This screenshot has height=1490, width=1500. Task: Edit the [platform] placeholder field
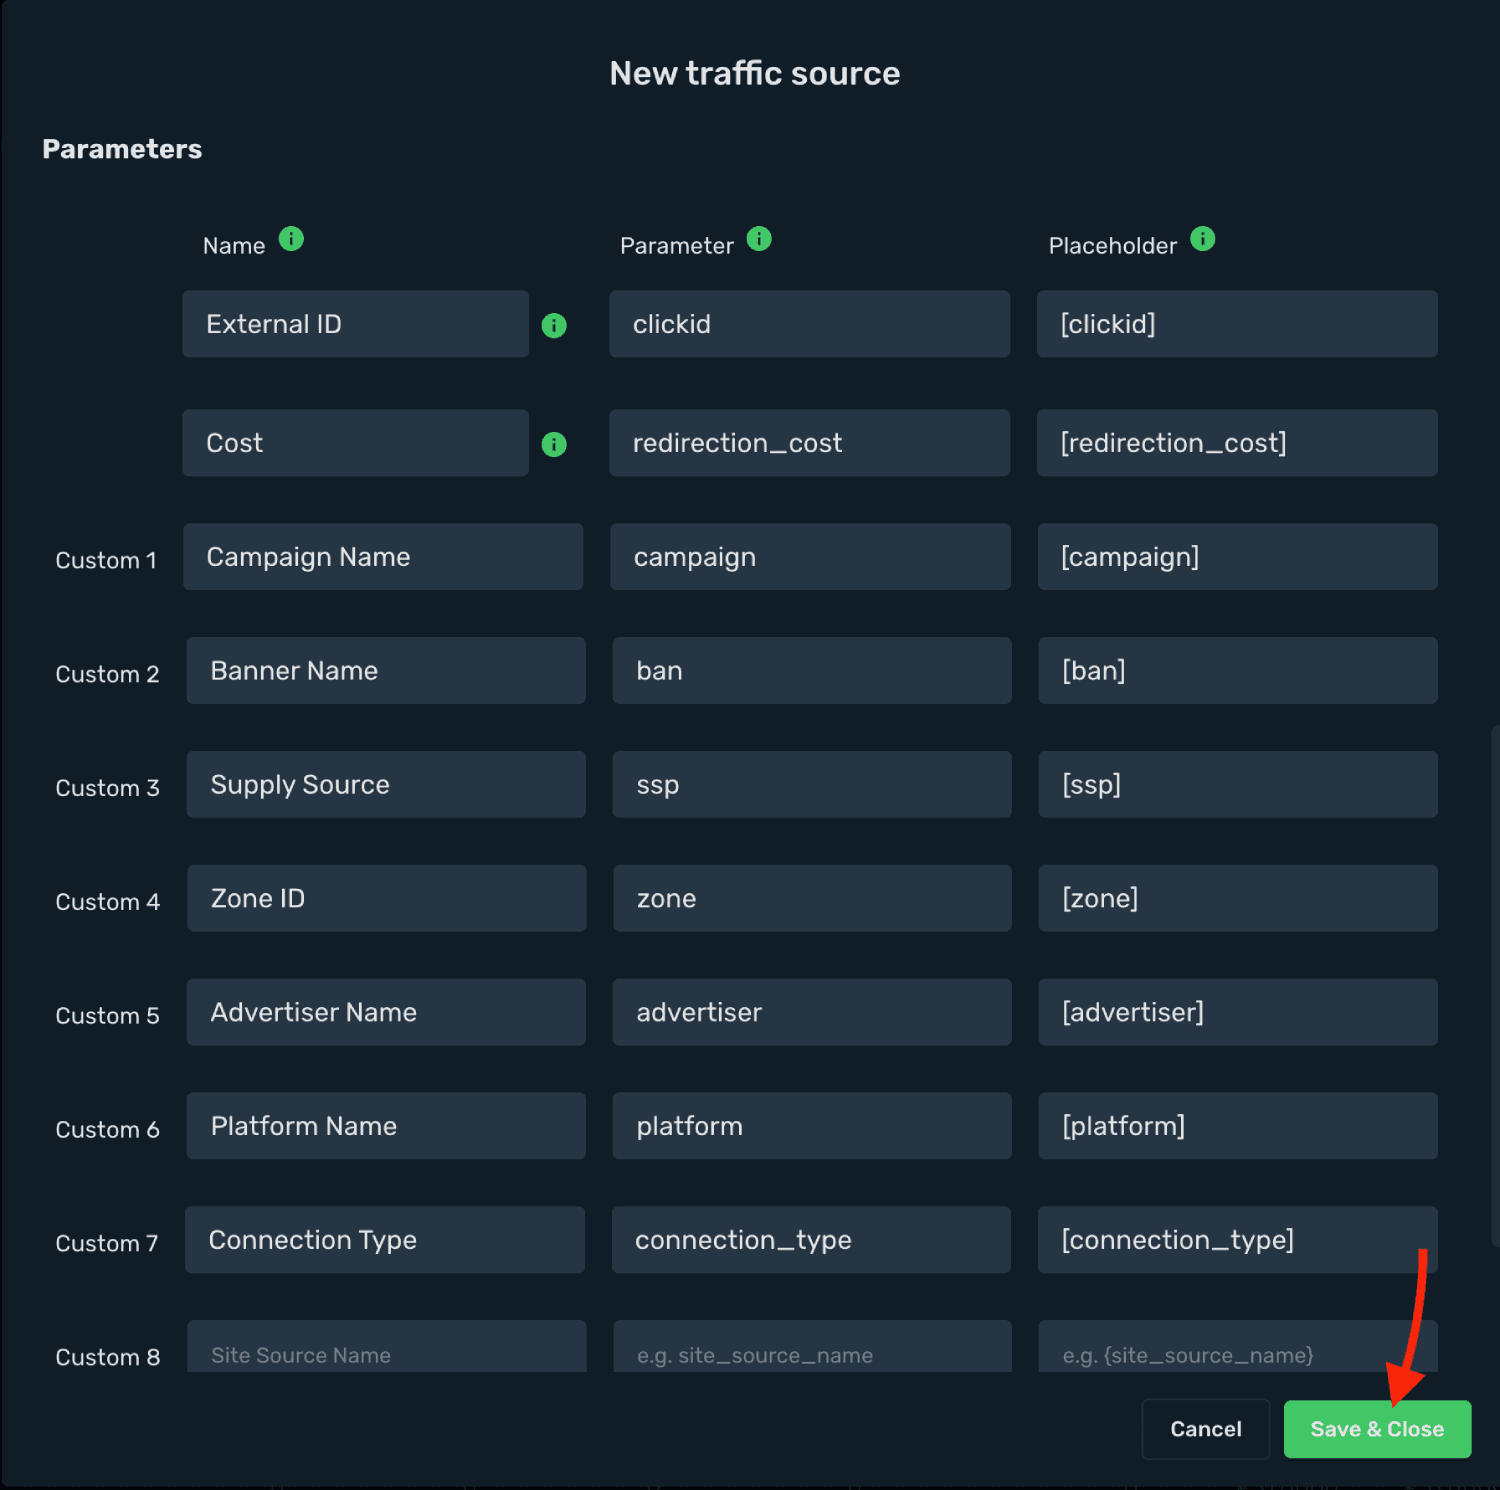[1238, 1126]
